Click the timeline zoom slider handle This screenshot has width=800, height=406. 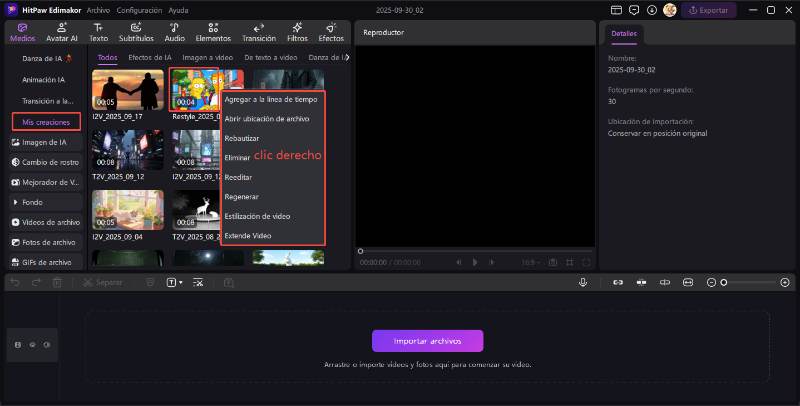click(724, 283)
